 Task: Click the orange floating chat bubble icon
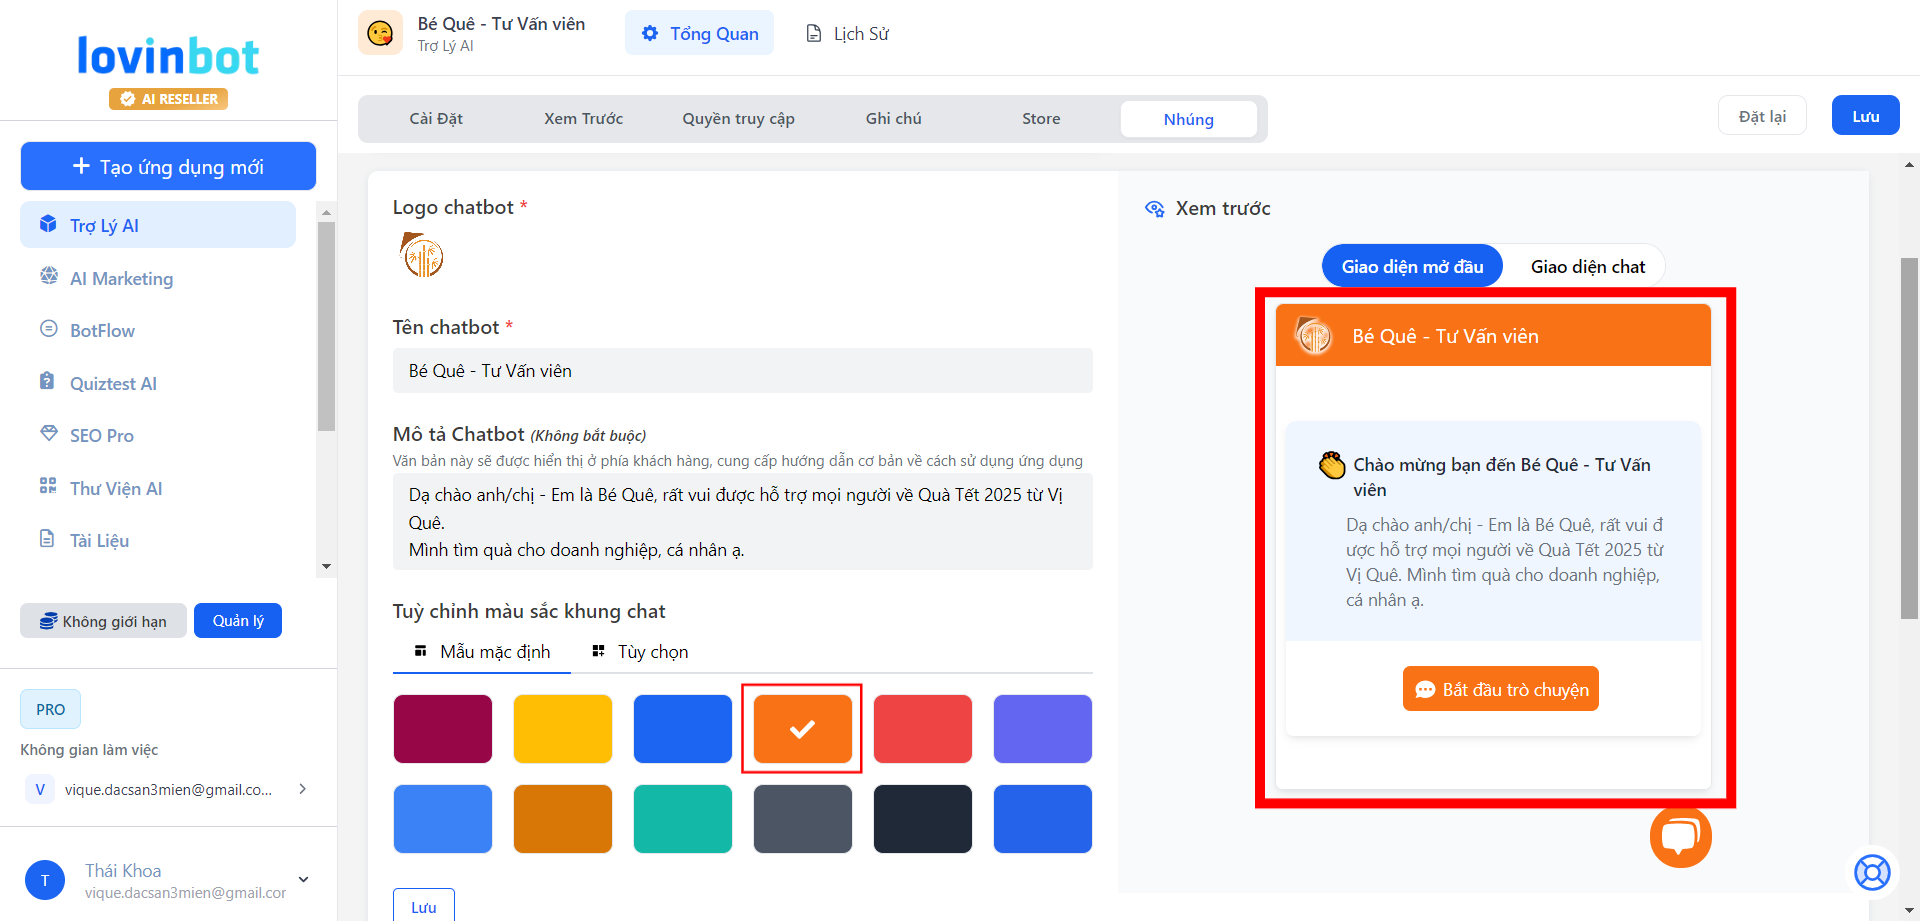pyautogui.click(x=1680, y=836)
